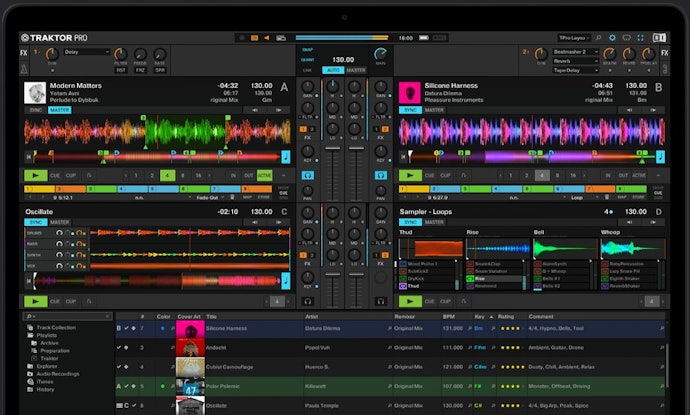This screenshot has width=690, height=415.
Task: Click CUP button on Deck B
Action: tap(445, 176)
